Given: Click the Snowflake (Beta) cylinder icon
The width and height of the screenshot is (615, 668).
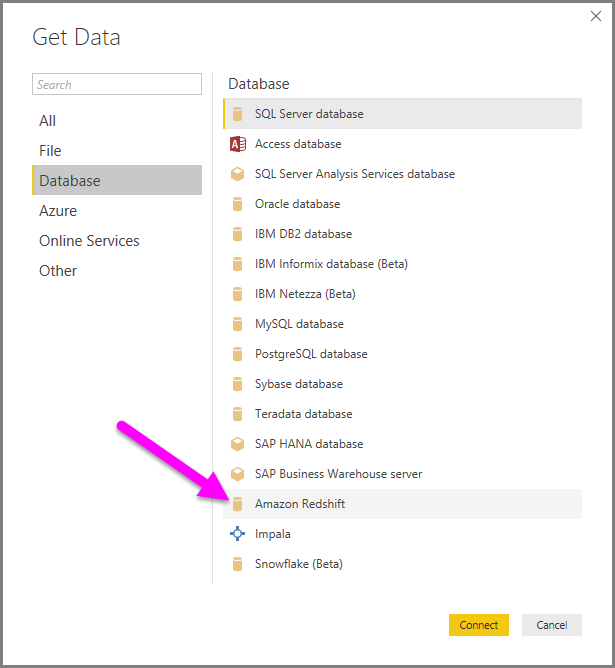Looking at the screenshot, I should 238,564.
